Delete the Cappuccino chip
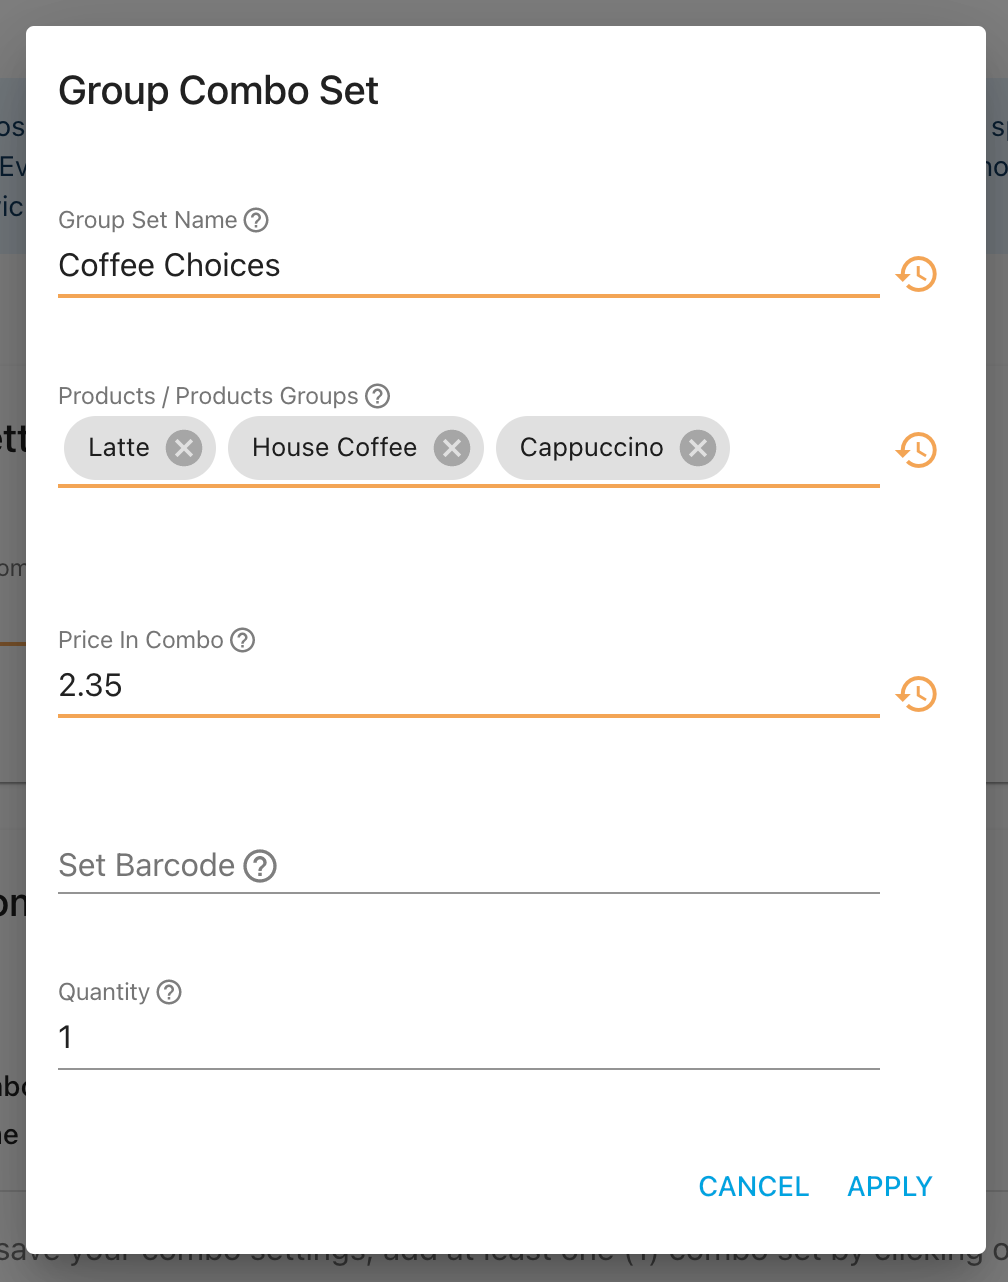The width and height of the screenshot is (1008, 1282). pyautogui.click(x=698, y=448)
